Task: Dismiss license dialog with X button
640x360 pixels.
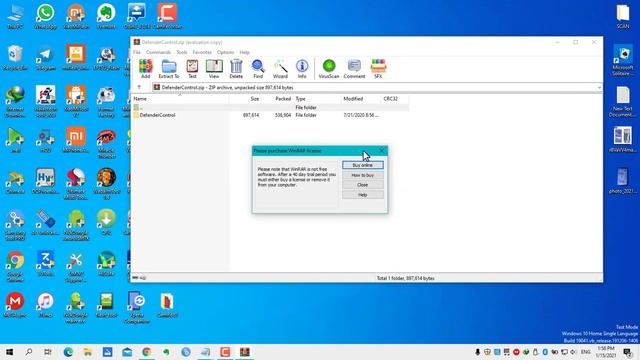Action: coord(382,151)
